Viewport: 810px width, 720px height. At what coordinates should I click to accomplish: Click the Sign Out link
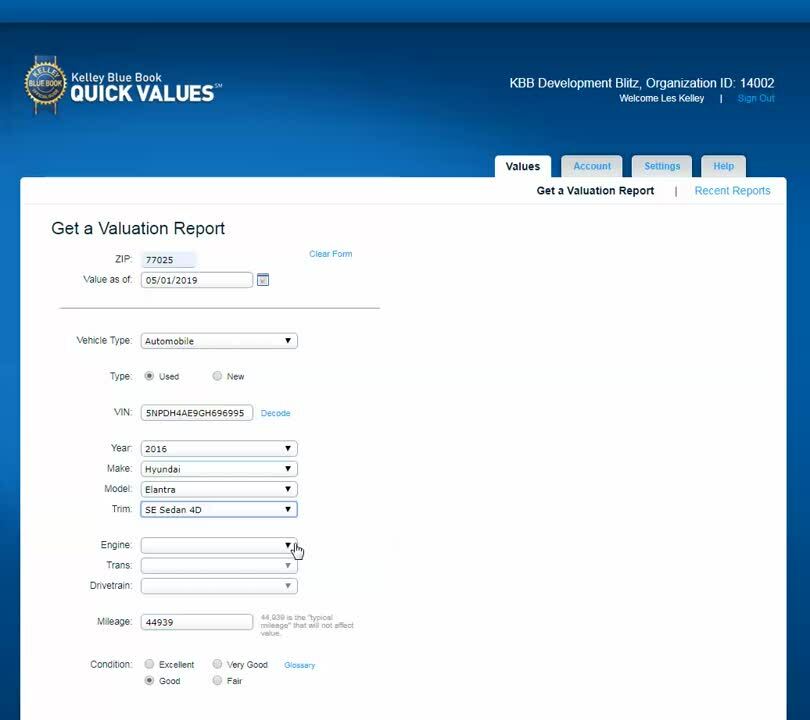(x=756, y=98)
